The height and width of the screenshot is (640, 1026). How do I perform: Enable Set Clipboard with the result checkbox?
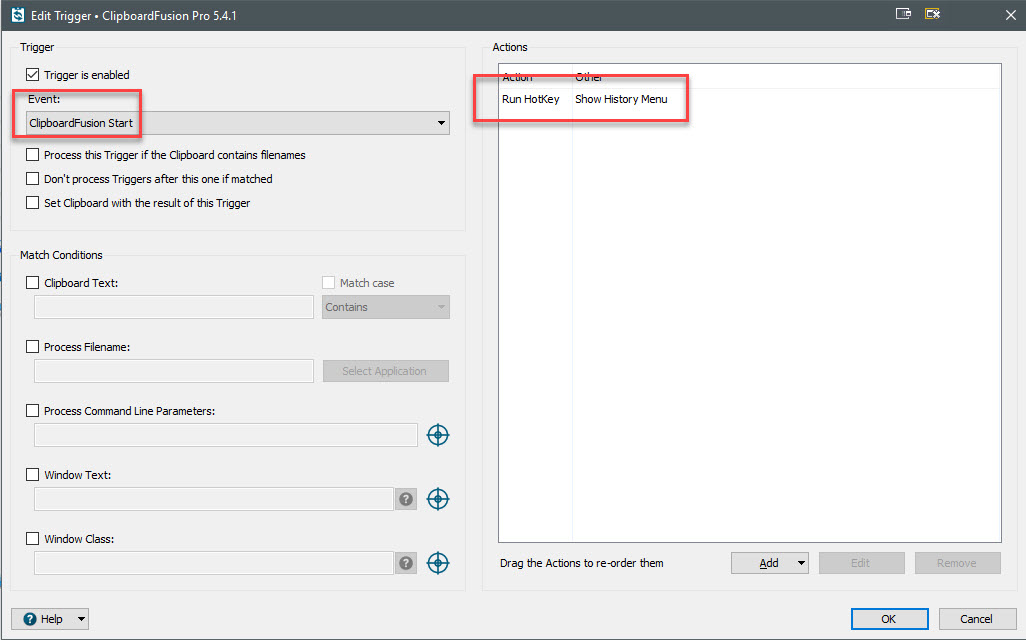pos(33,203)
